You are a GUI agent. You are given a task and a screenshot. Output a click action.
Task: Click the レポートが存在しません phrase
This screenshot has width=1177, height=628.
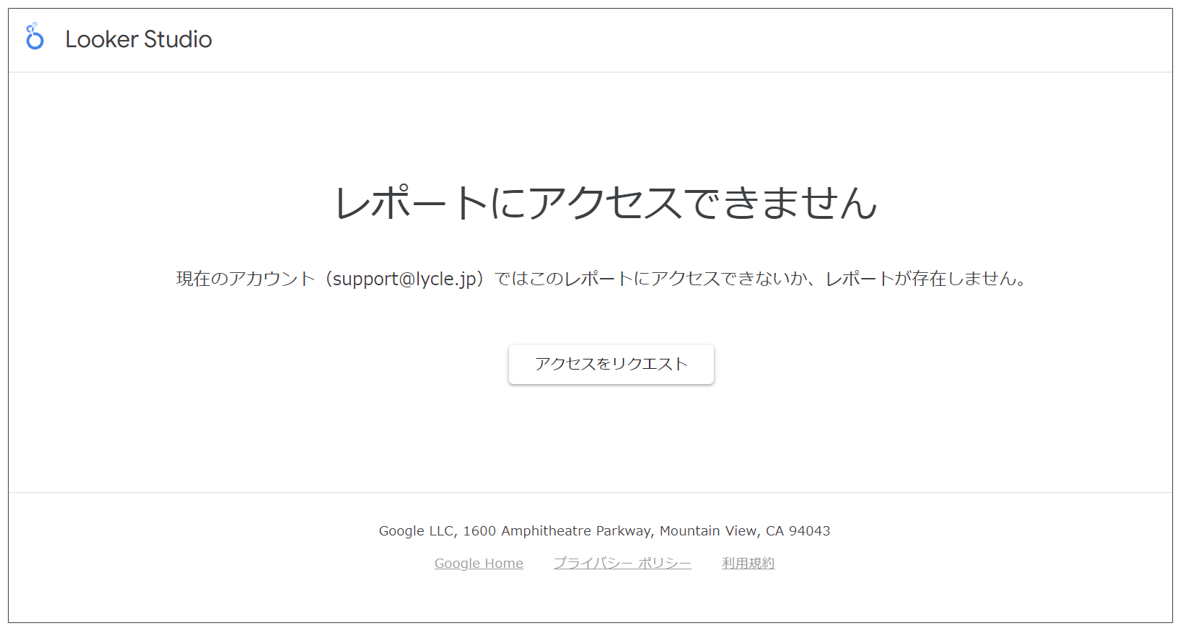[920, 279]
